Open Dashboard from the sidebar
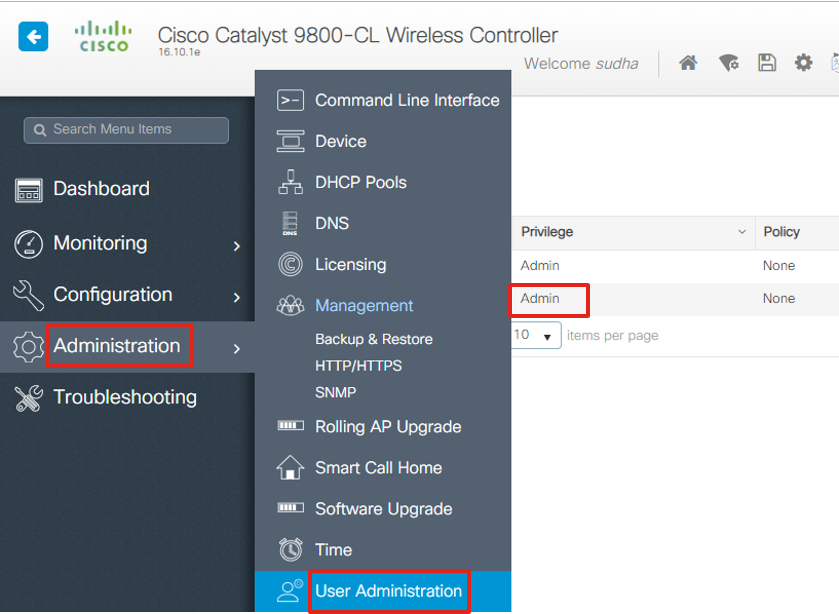 pos(102,189)
